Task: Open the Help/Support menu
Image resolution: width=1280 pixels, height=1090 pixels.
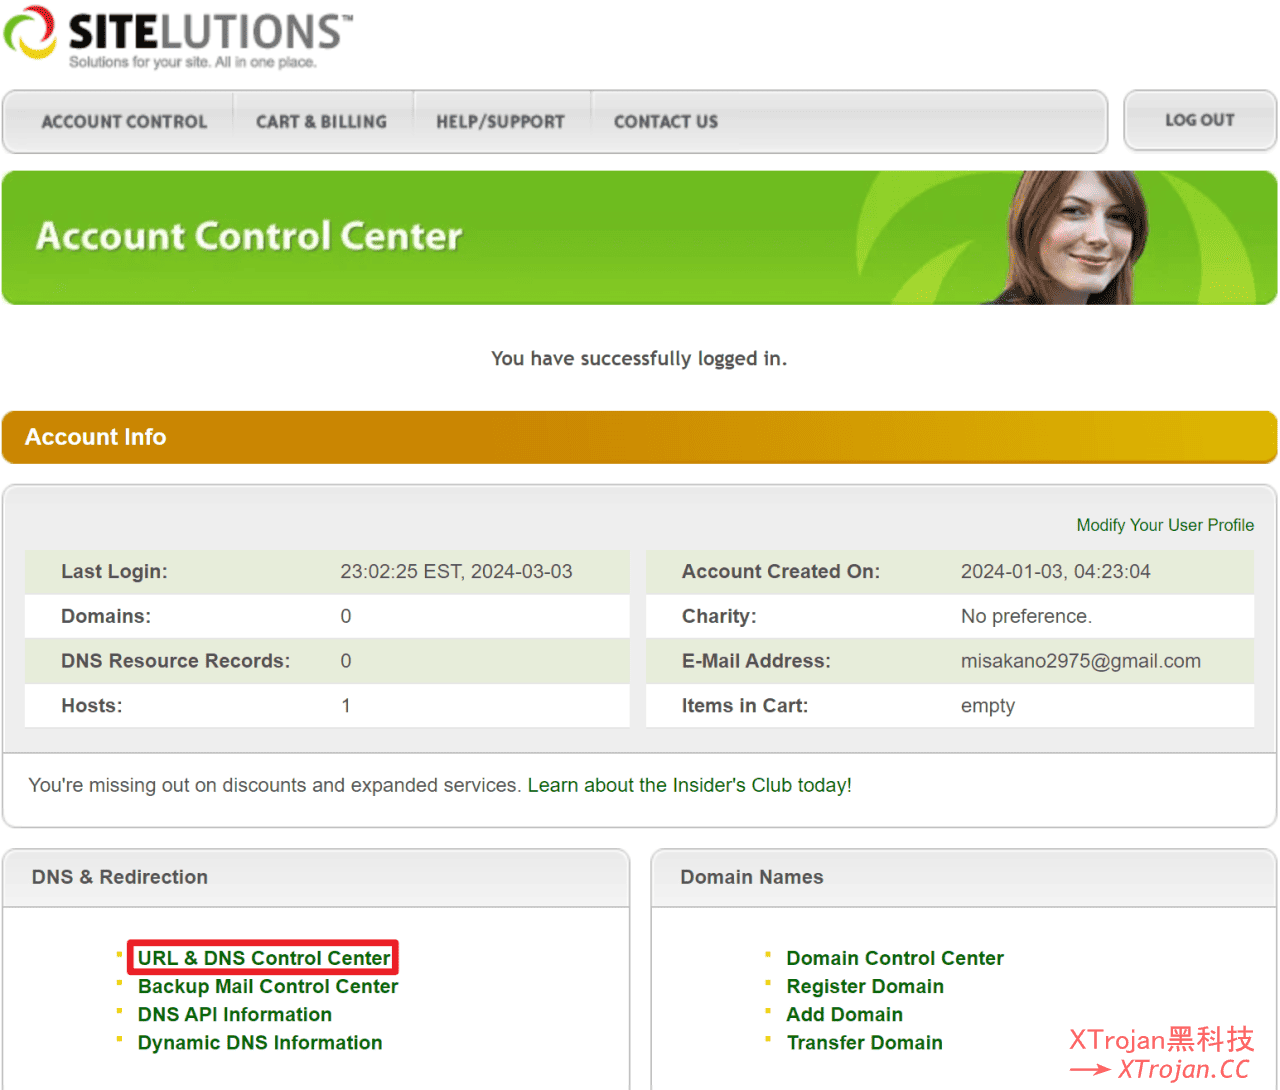Action: tap(500, 122)
